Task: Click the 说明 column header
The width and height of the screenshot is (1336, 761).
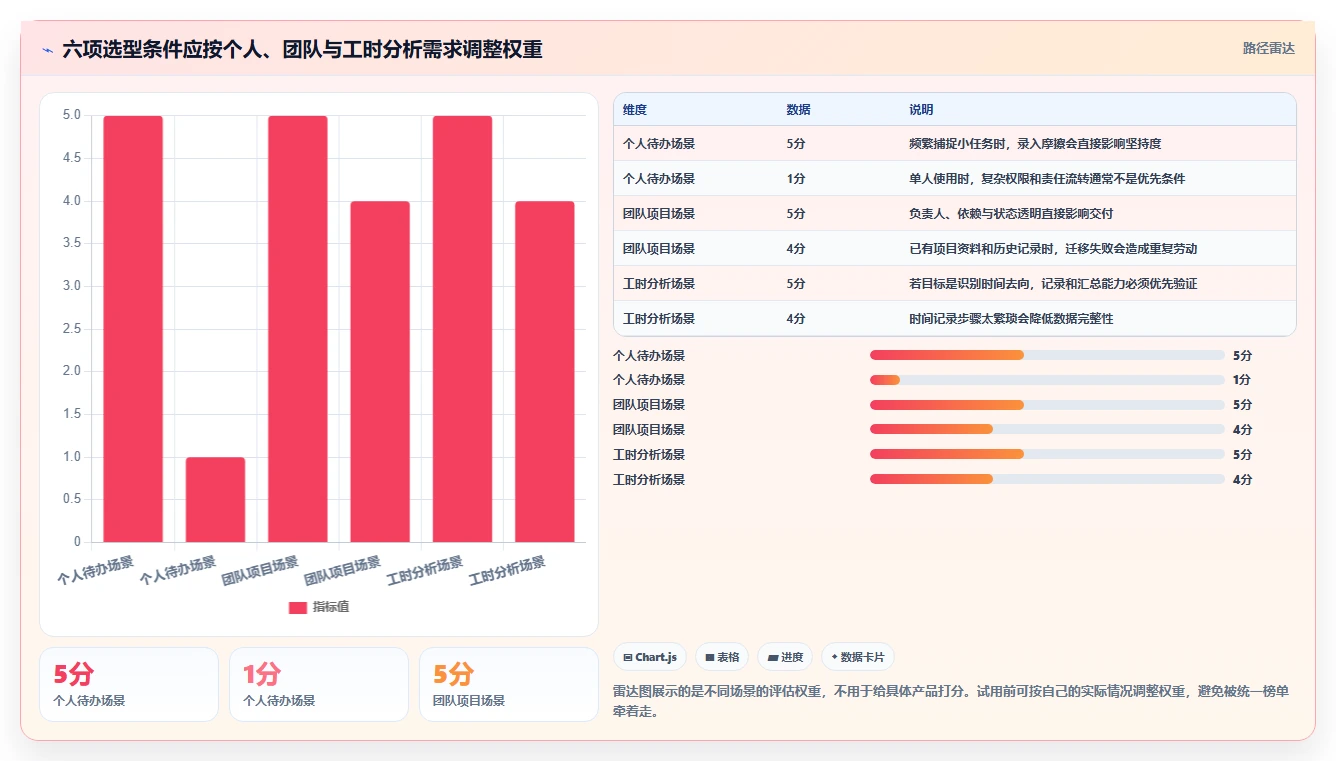Action: click(920, 110)
